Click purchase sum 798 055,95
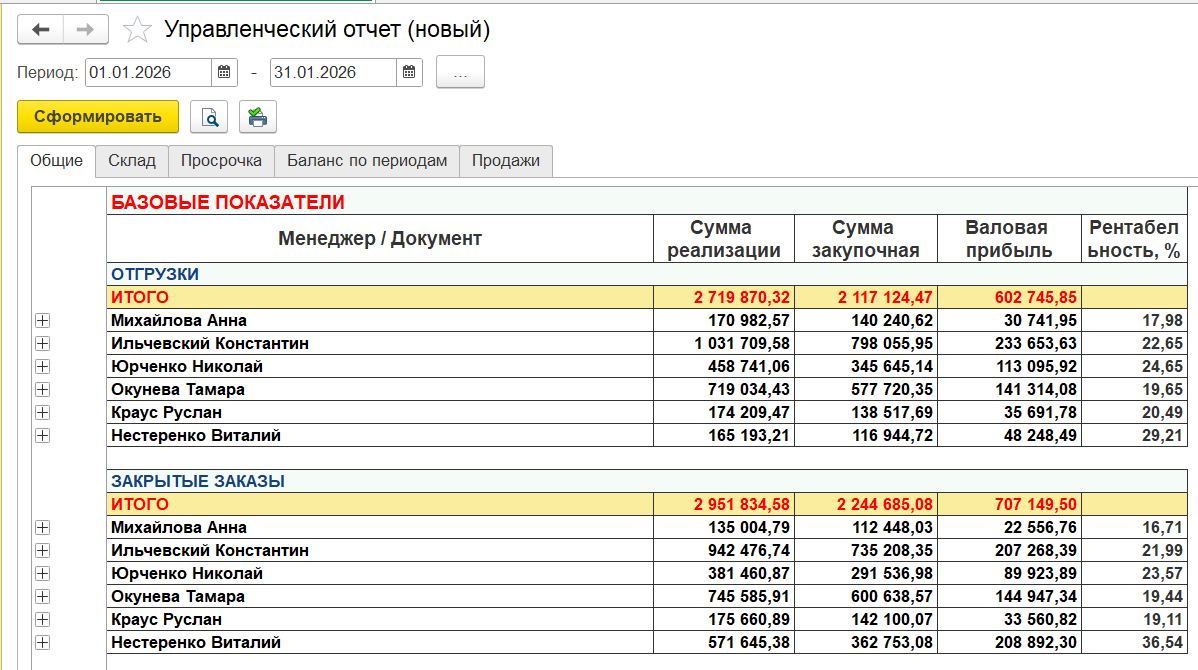Screen dimensions: 1198x670 click(866, 344)
